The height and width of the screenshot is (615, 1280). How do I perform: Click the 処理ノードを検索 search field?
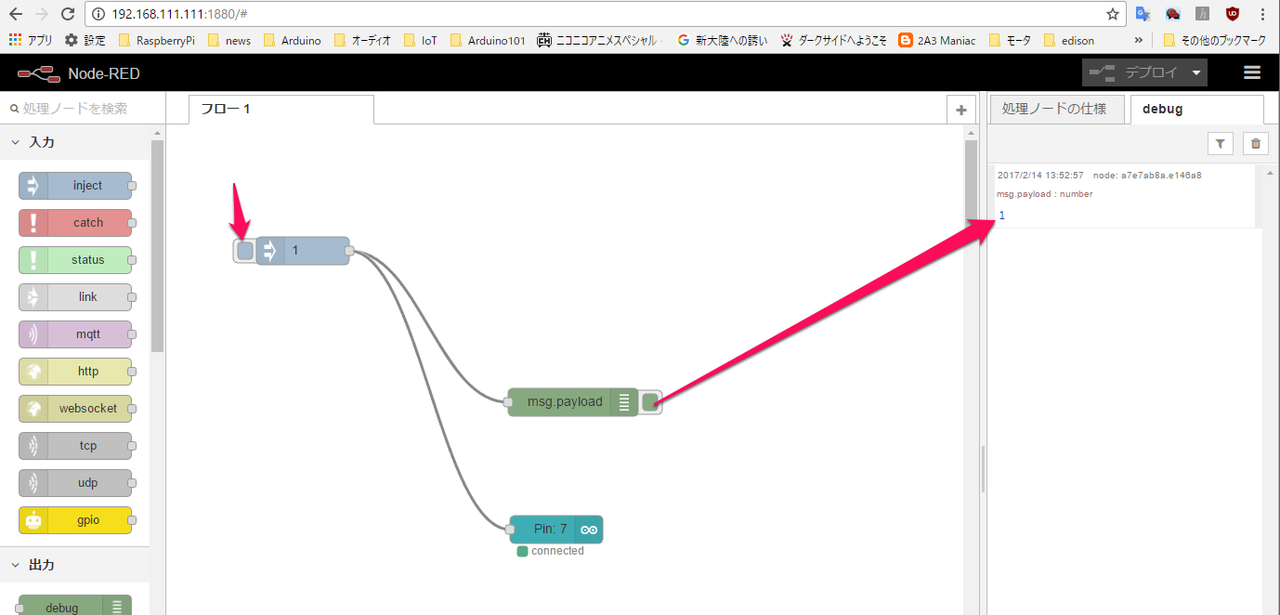pos(80,108)
